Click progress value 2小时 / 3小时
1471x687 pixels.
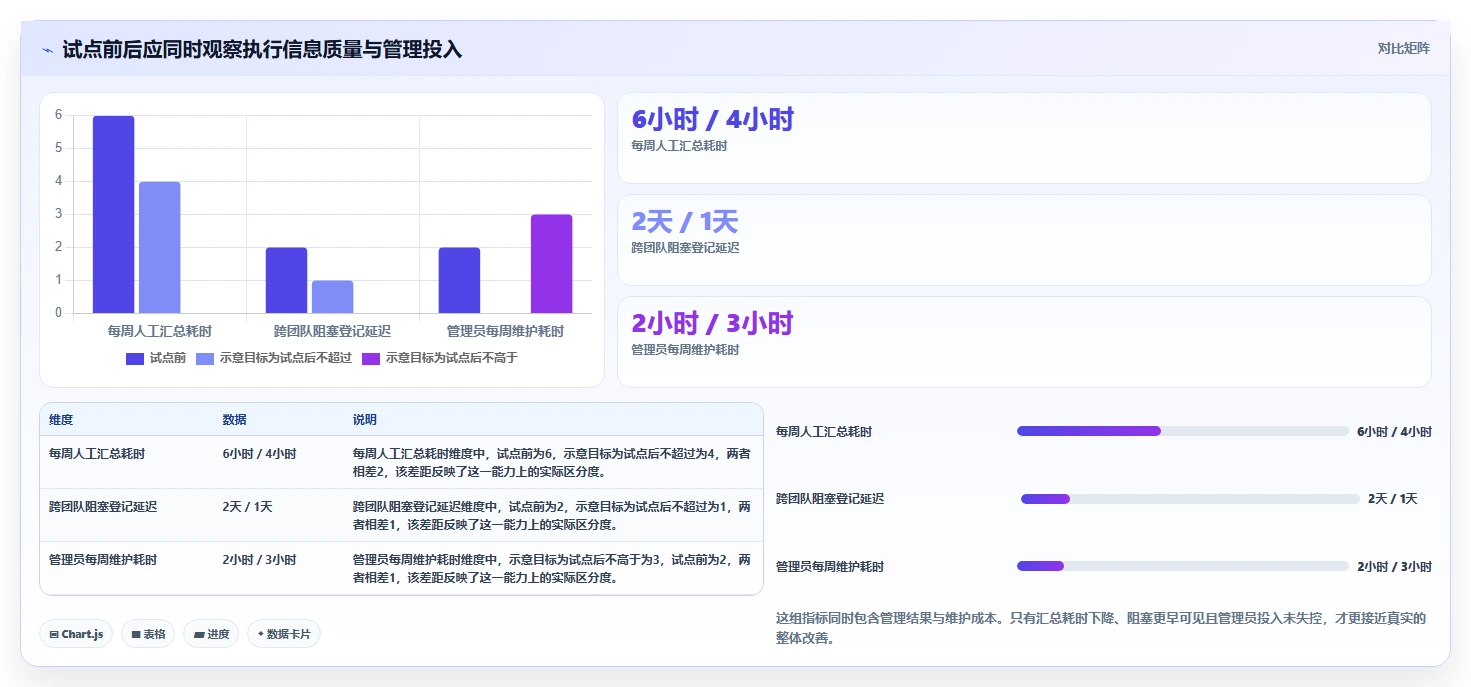tap(1394, 567)
